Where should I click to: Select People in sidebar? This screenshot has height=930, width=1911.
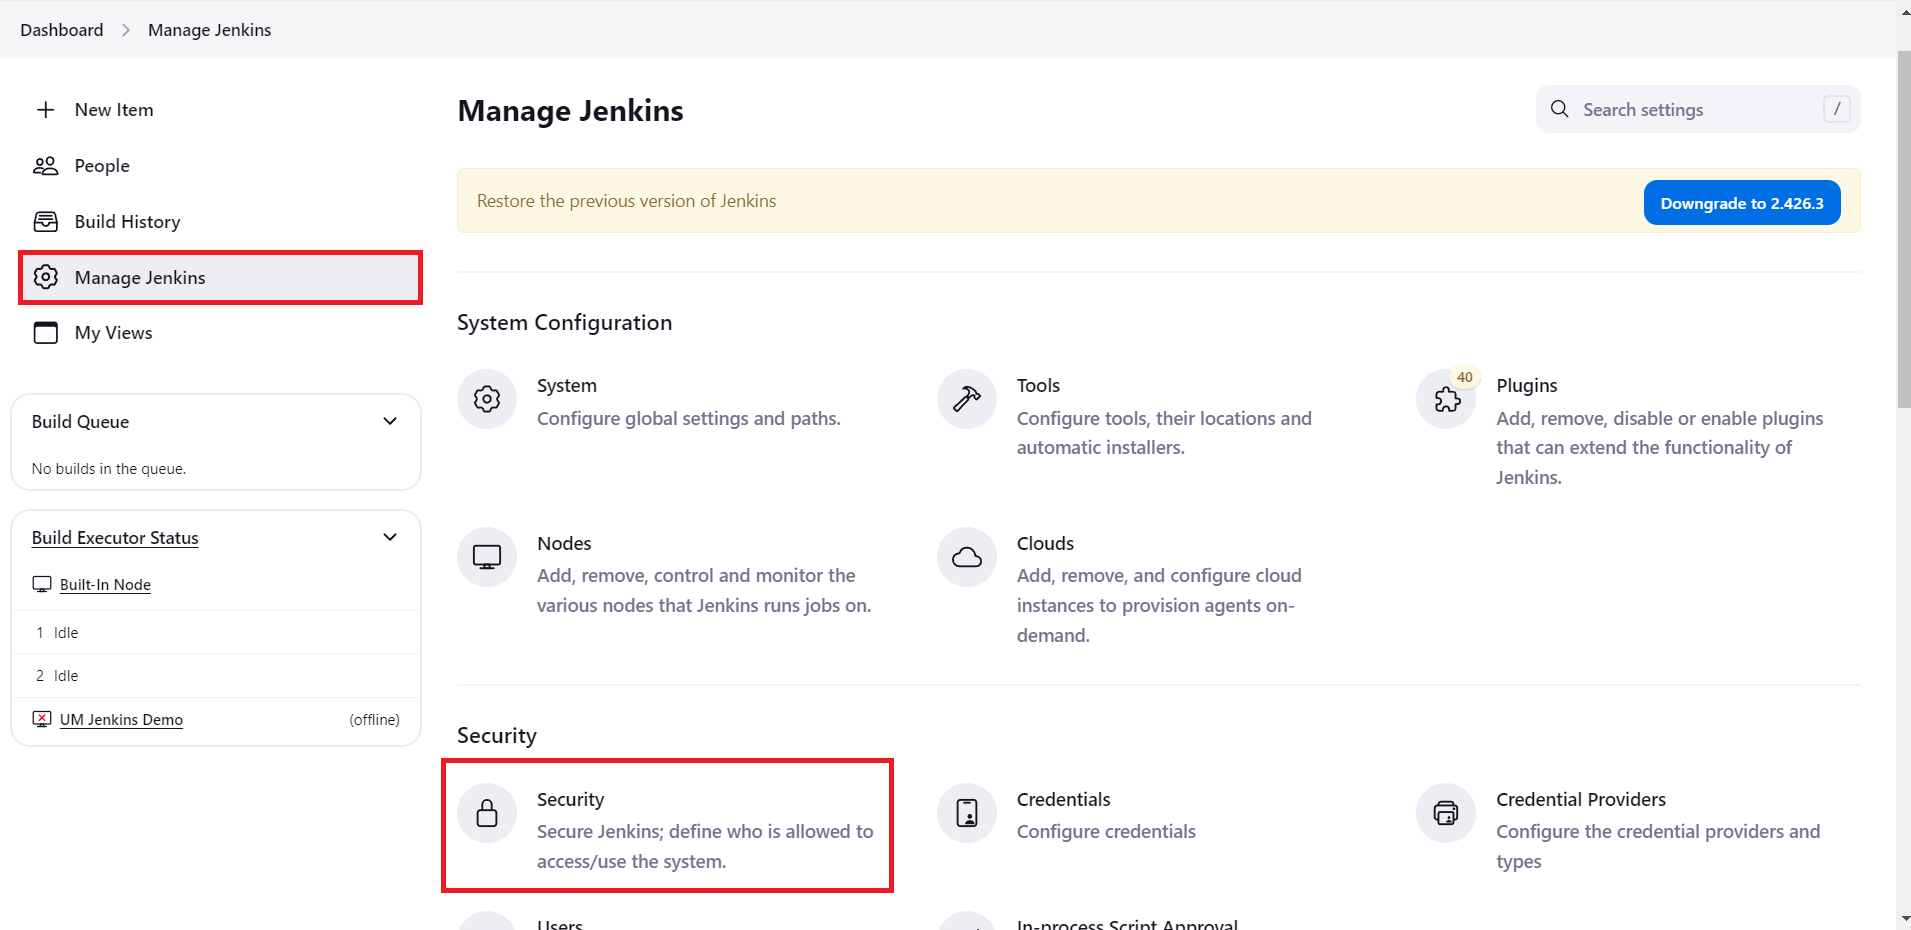coord(218,166)
